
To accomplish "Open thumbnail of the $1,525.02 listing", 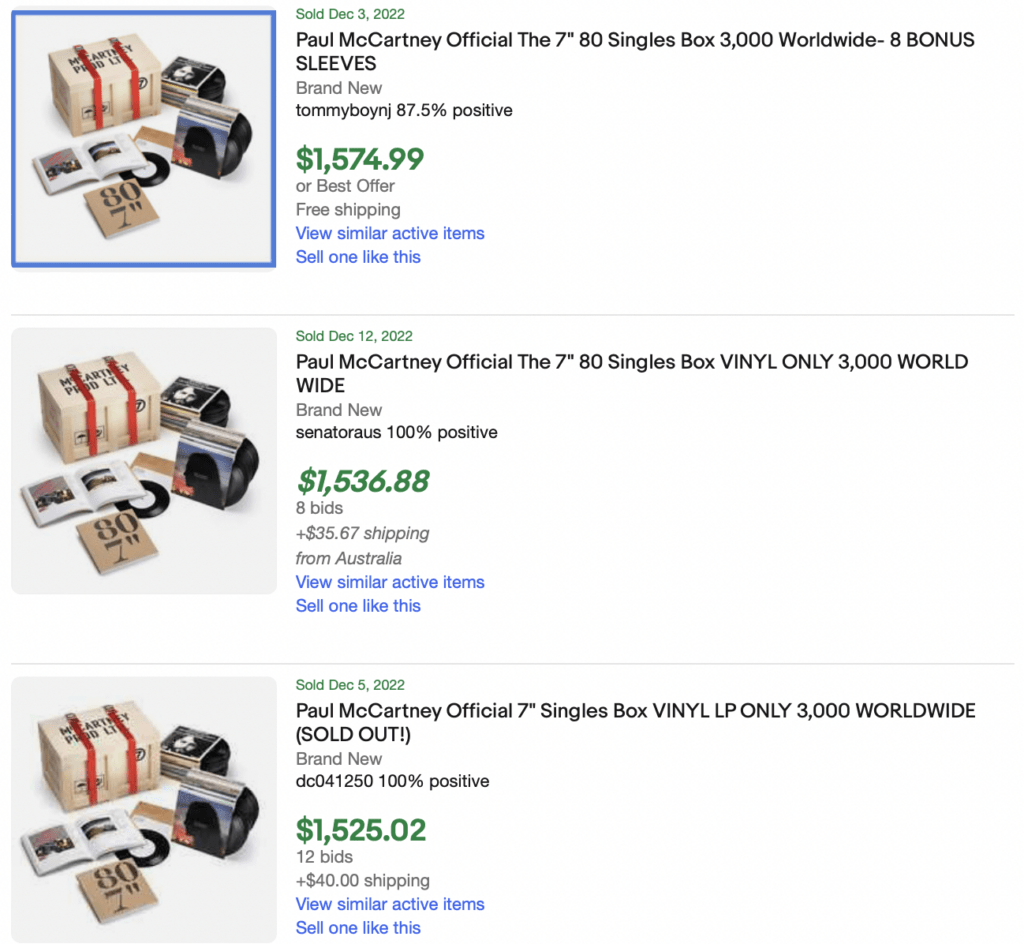I will pyautogui.click(x=143, y=809).
